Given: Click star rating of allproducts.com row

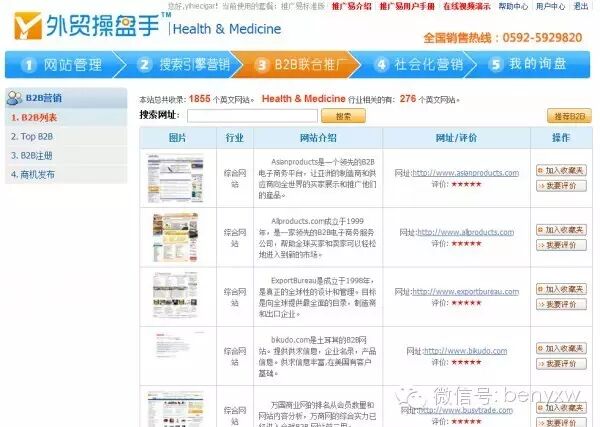Looking at the screenshot, I should coord(466,244).
